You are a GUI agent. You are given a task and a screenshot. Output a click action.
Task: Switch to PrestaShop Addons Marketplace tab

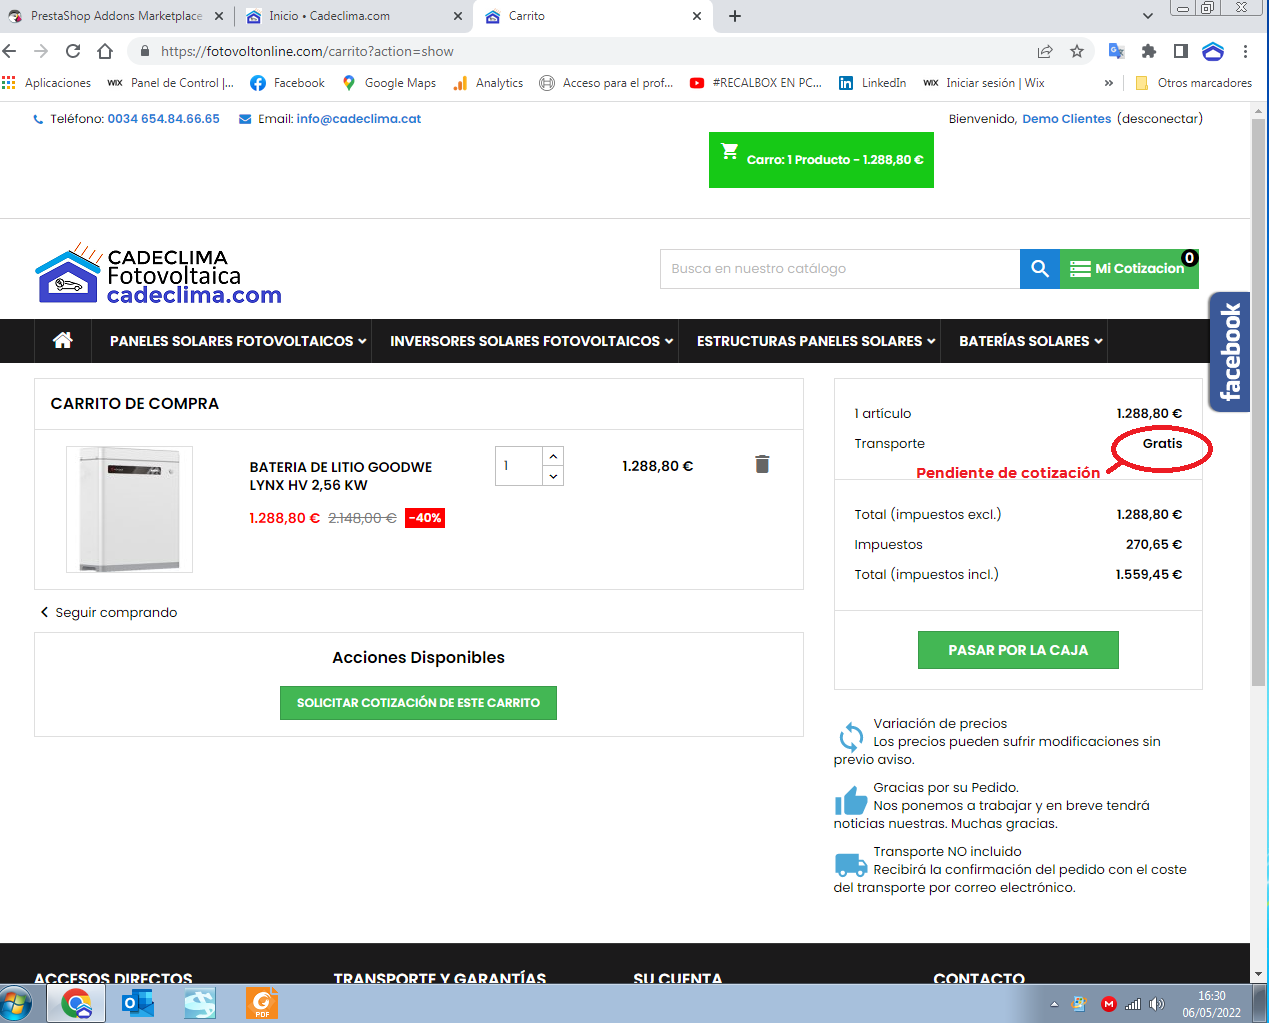[x=116, y=16]
